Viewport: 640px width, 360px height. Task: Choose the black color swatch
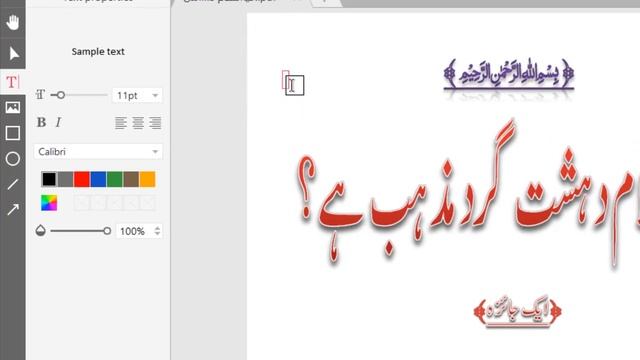[49, 179]
